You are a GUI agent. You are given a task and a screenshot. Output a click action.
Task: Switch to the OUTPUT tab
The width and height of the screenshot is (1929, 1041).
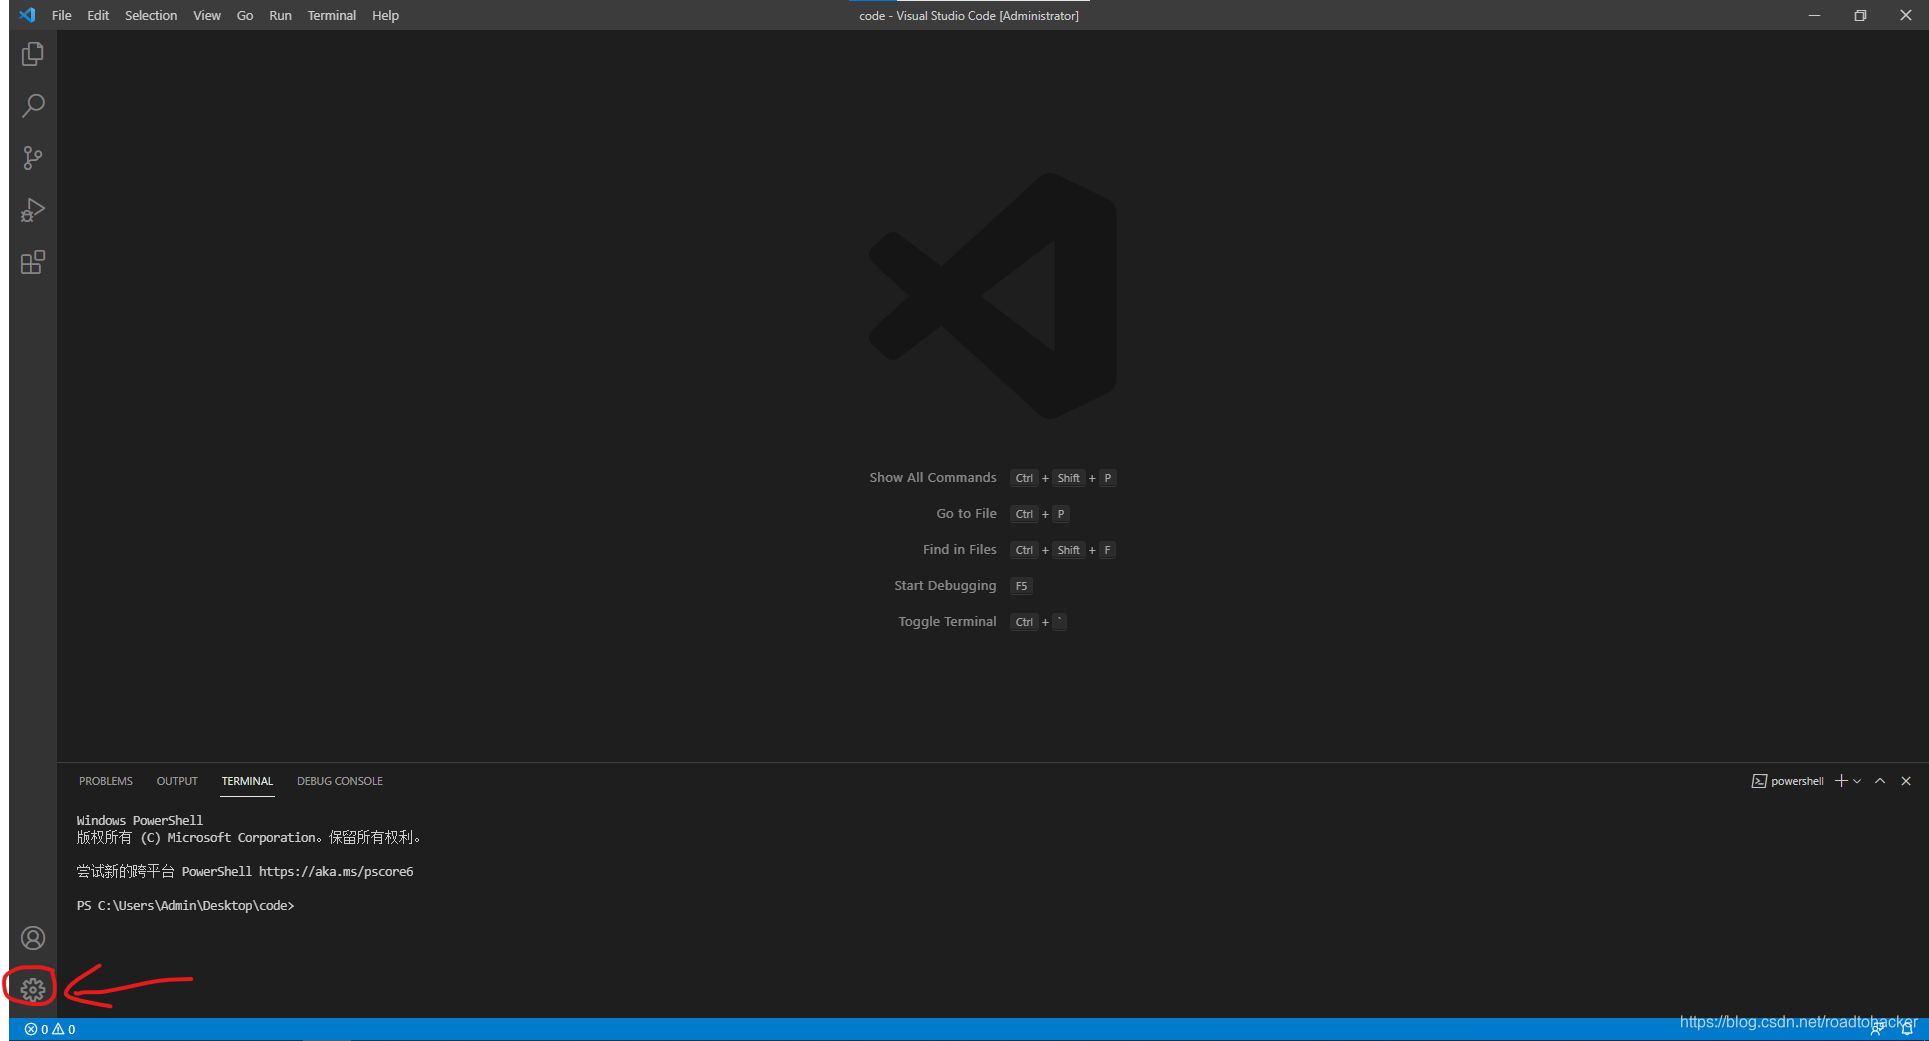tap(177, 781)
